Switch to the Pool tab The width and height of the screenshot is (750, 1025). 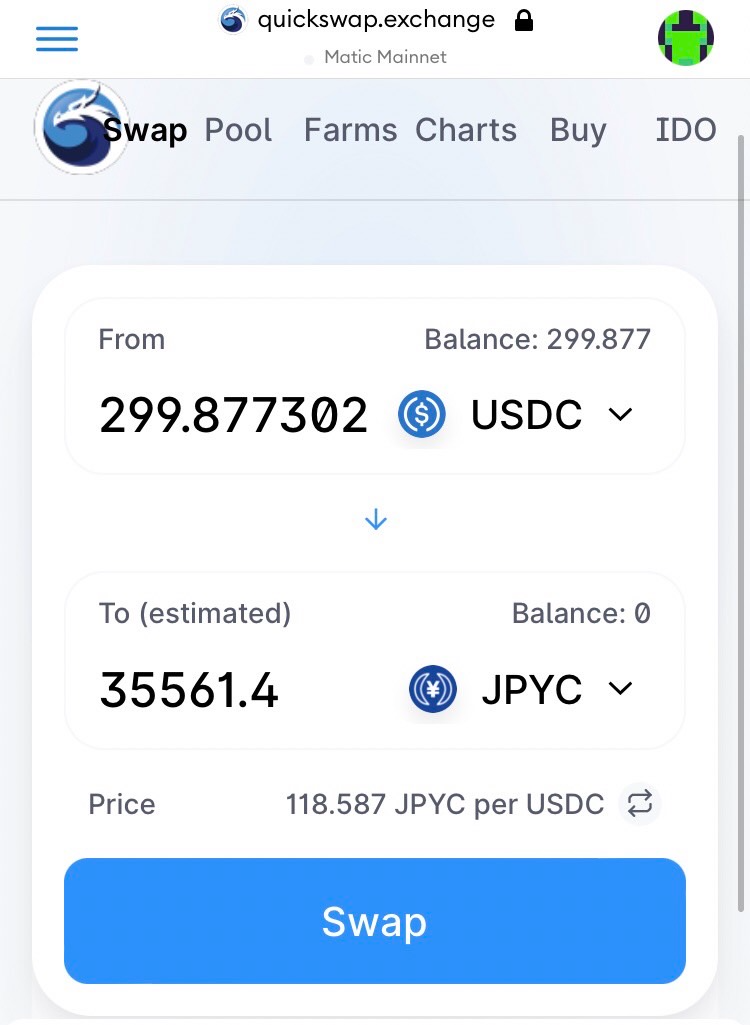[238, 129]
